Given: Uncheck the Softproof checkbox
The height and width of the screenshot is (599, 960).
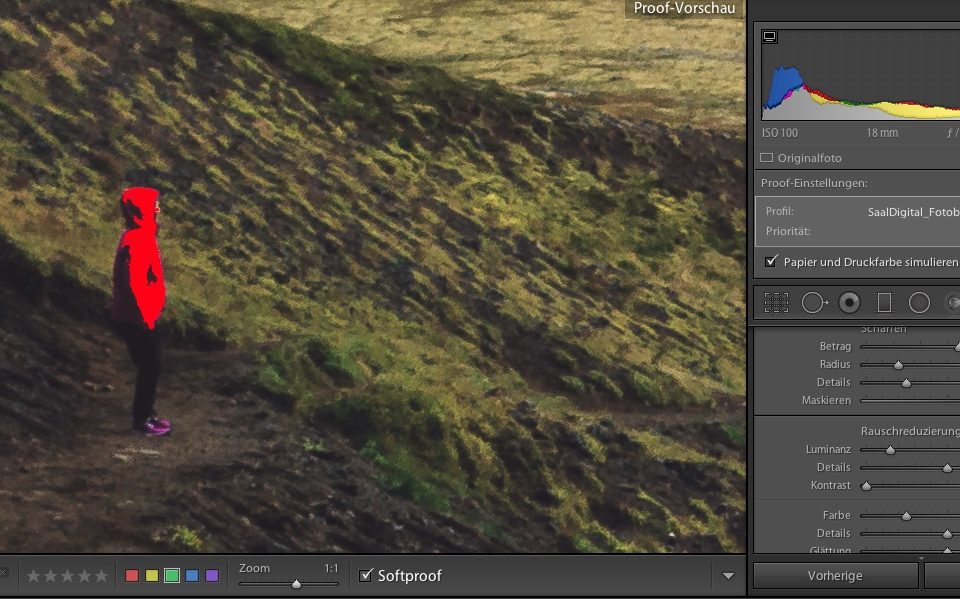Looking at the screenshot, I should [366, 575].
